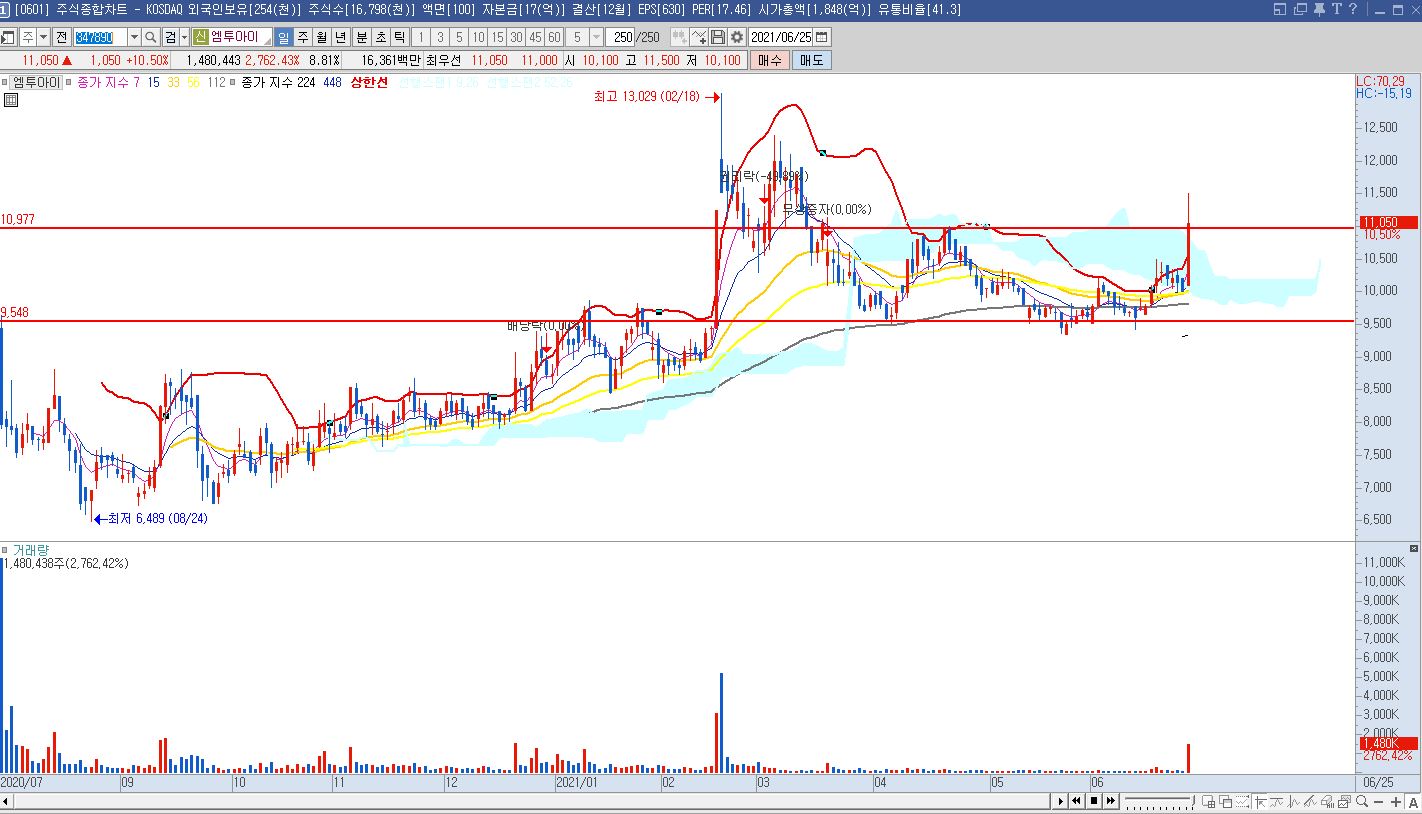The height and width of the screenshot is (814, 1422).
Task: Click the 2021/06/25 date field
Action: coord(780,37)
